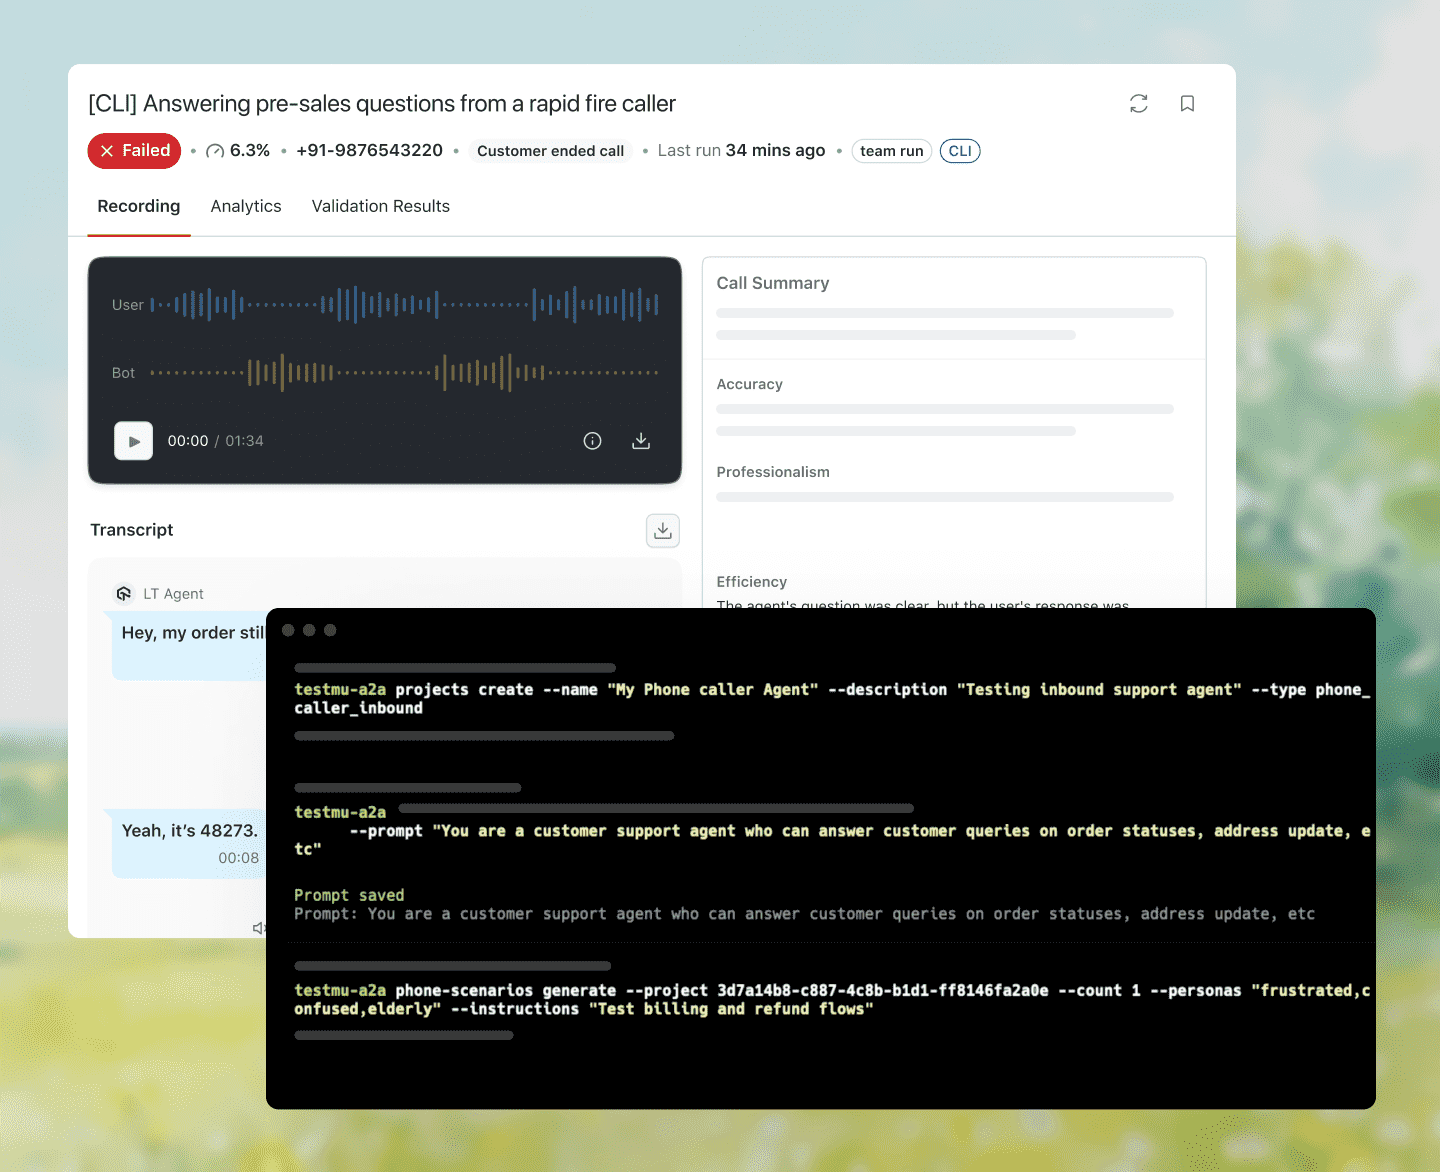Click the team run tag

click(891, 151)
